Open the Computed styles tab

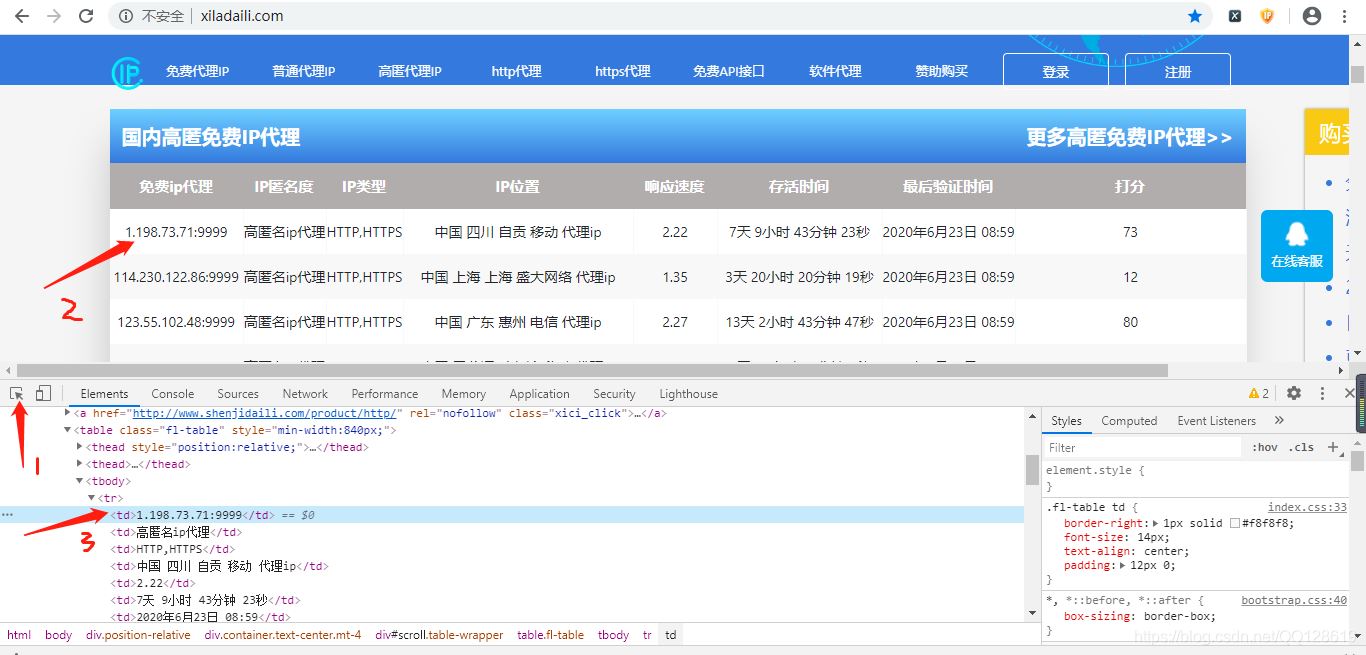tap(1129, 420)
